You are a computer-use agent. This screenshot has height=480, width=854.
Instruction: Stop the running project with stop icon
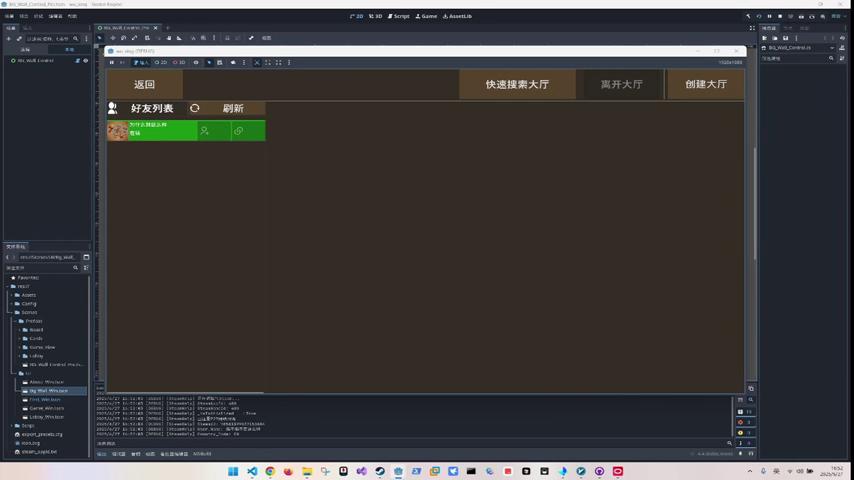pyautogui.click(x=780, y=16)
